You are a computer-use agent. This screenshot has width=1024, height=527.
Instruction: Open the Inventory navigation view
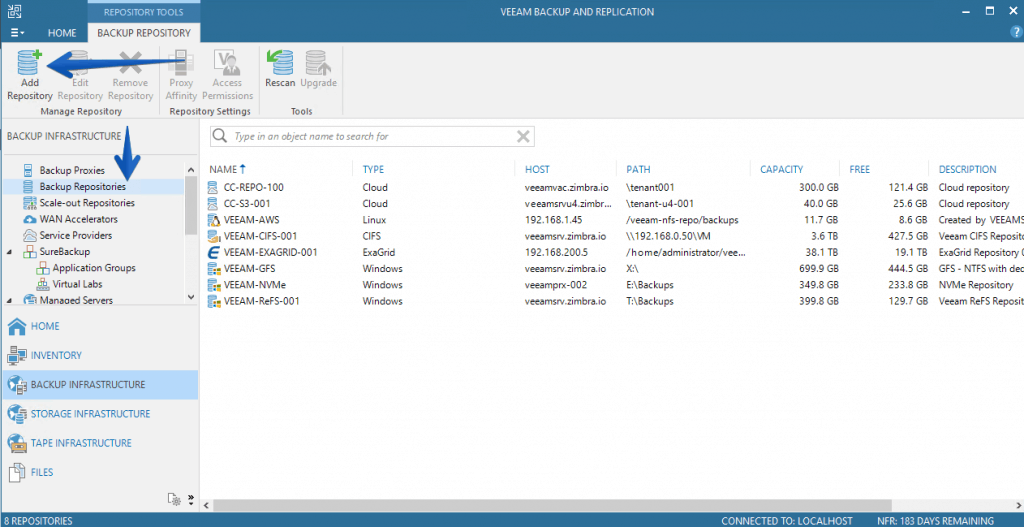pos(56,355)
